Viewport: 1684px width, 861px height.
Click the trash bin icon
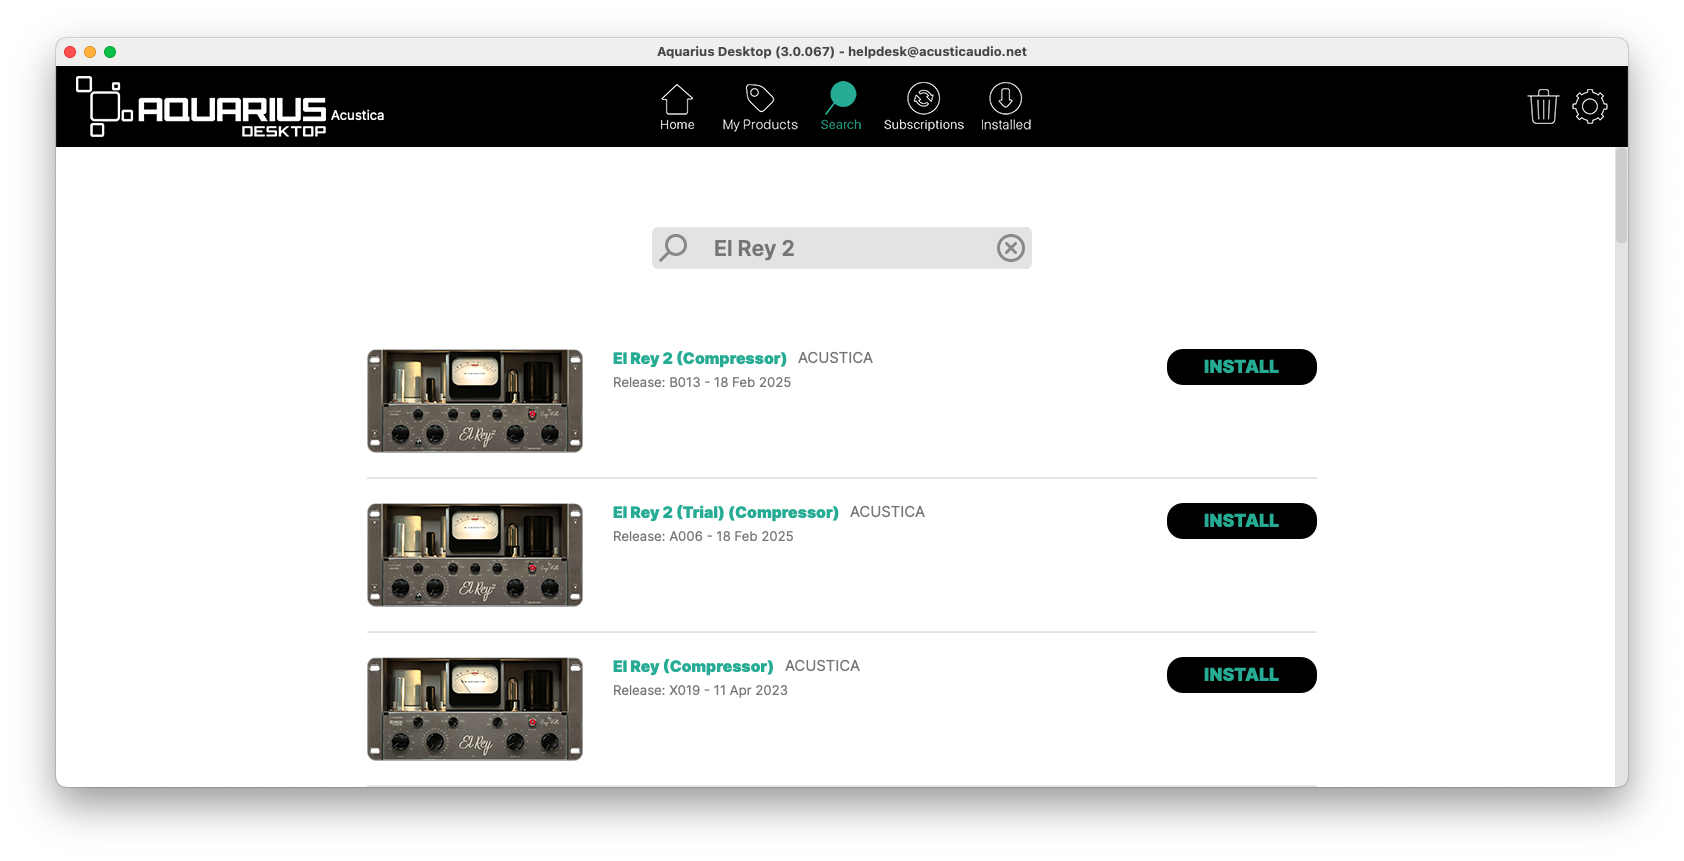(1543, 106)
